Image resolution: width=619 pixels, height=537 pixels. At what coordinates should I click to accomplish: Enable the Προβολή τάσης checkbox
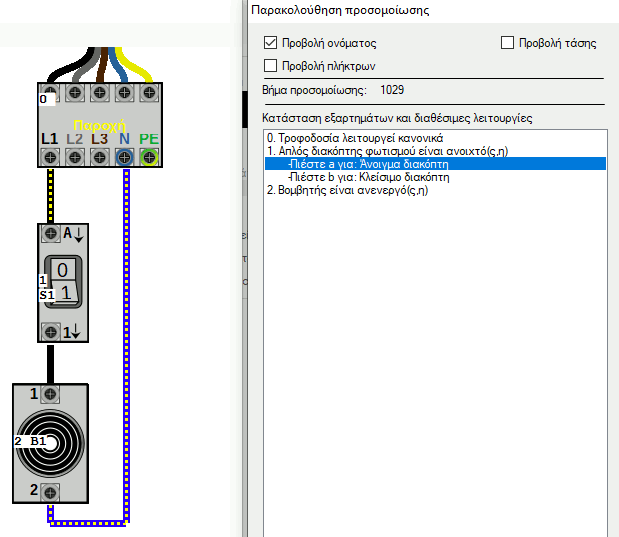507,43
